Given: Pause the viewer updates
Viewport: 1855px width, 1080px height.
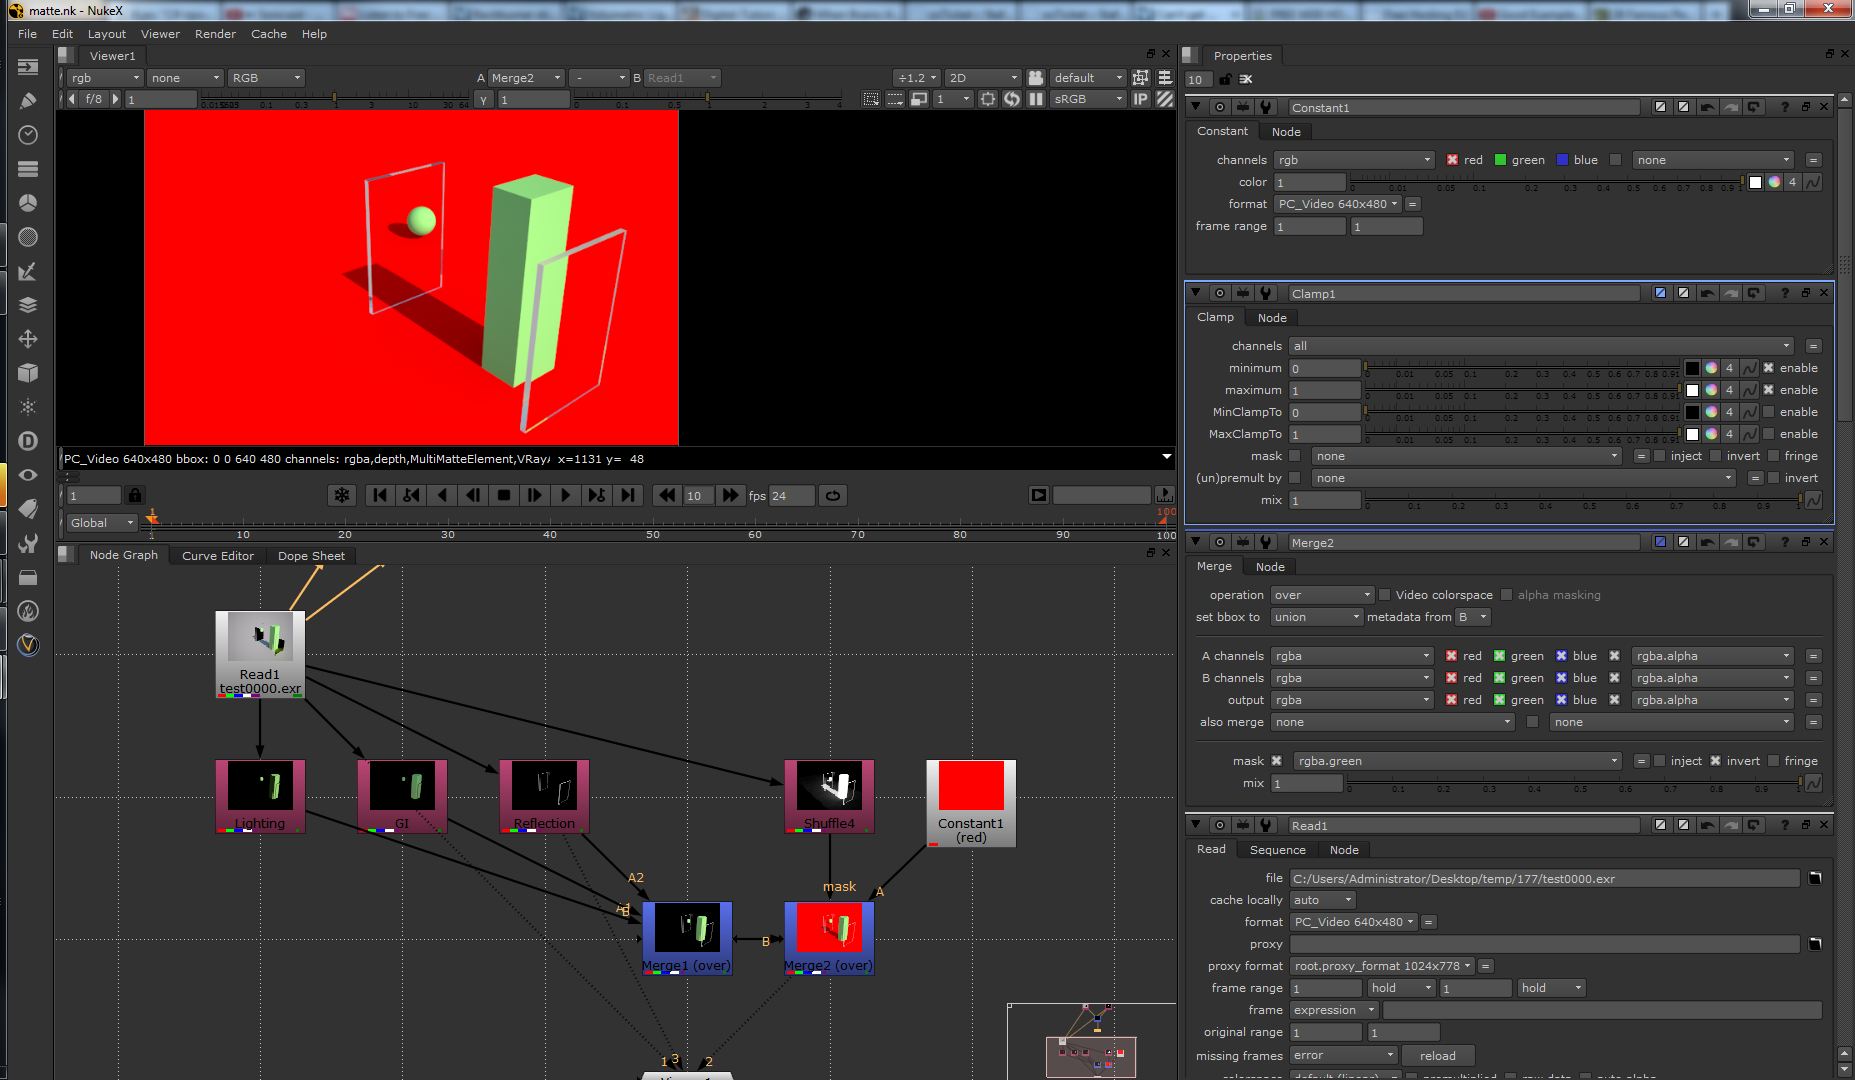Looking at the screenshot, I should click(1036, 99).
